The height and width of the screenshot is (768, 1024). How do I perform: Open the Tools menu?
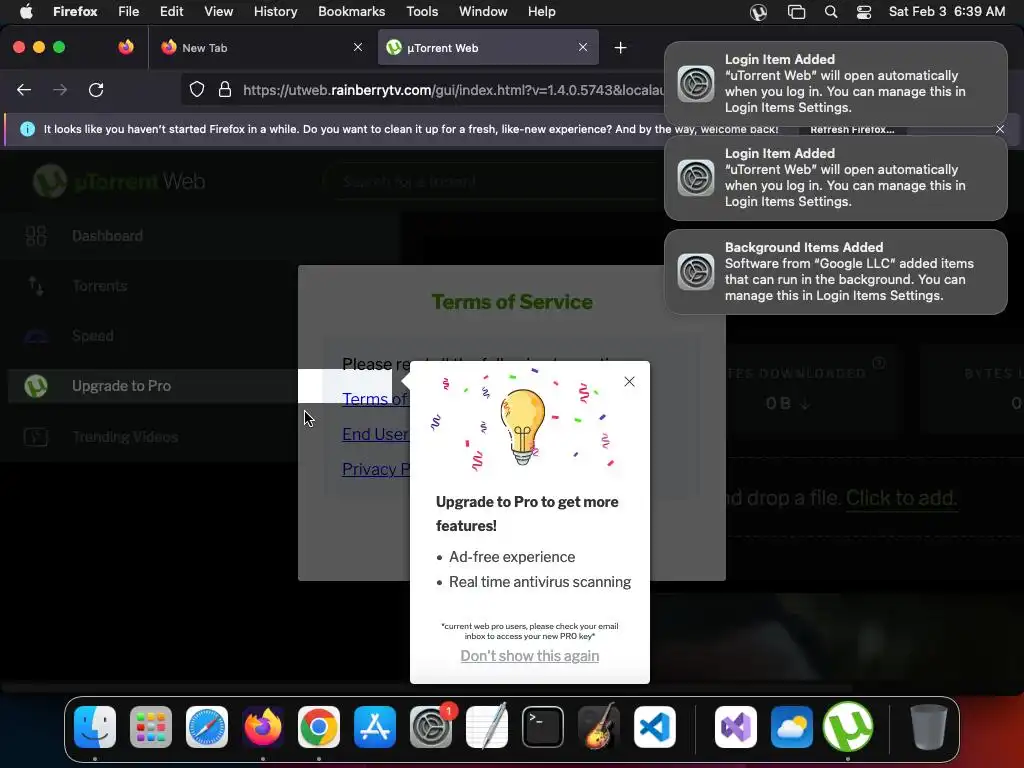[422, 12]
